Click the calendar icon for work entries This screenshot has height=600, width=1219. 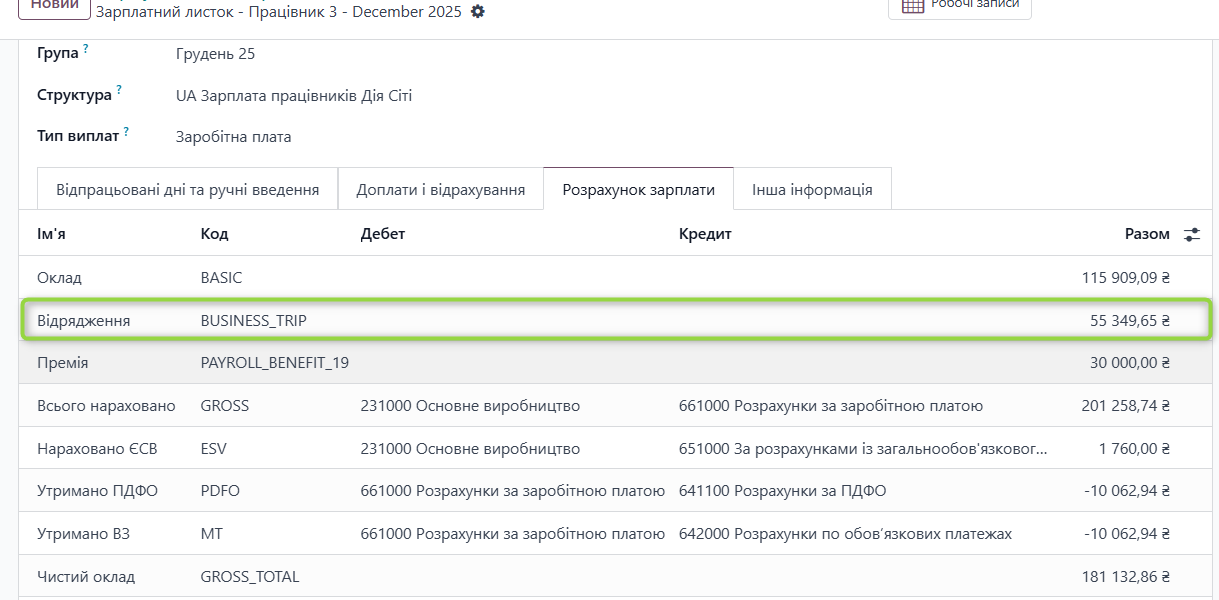click(912, 5)
